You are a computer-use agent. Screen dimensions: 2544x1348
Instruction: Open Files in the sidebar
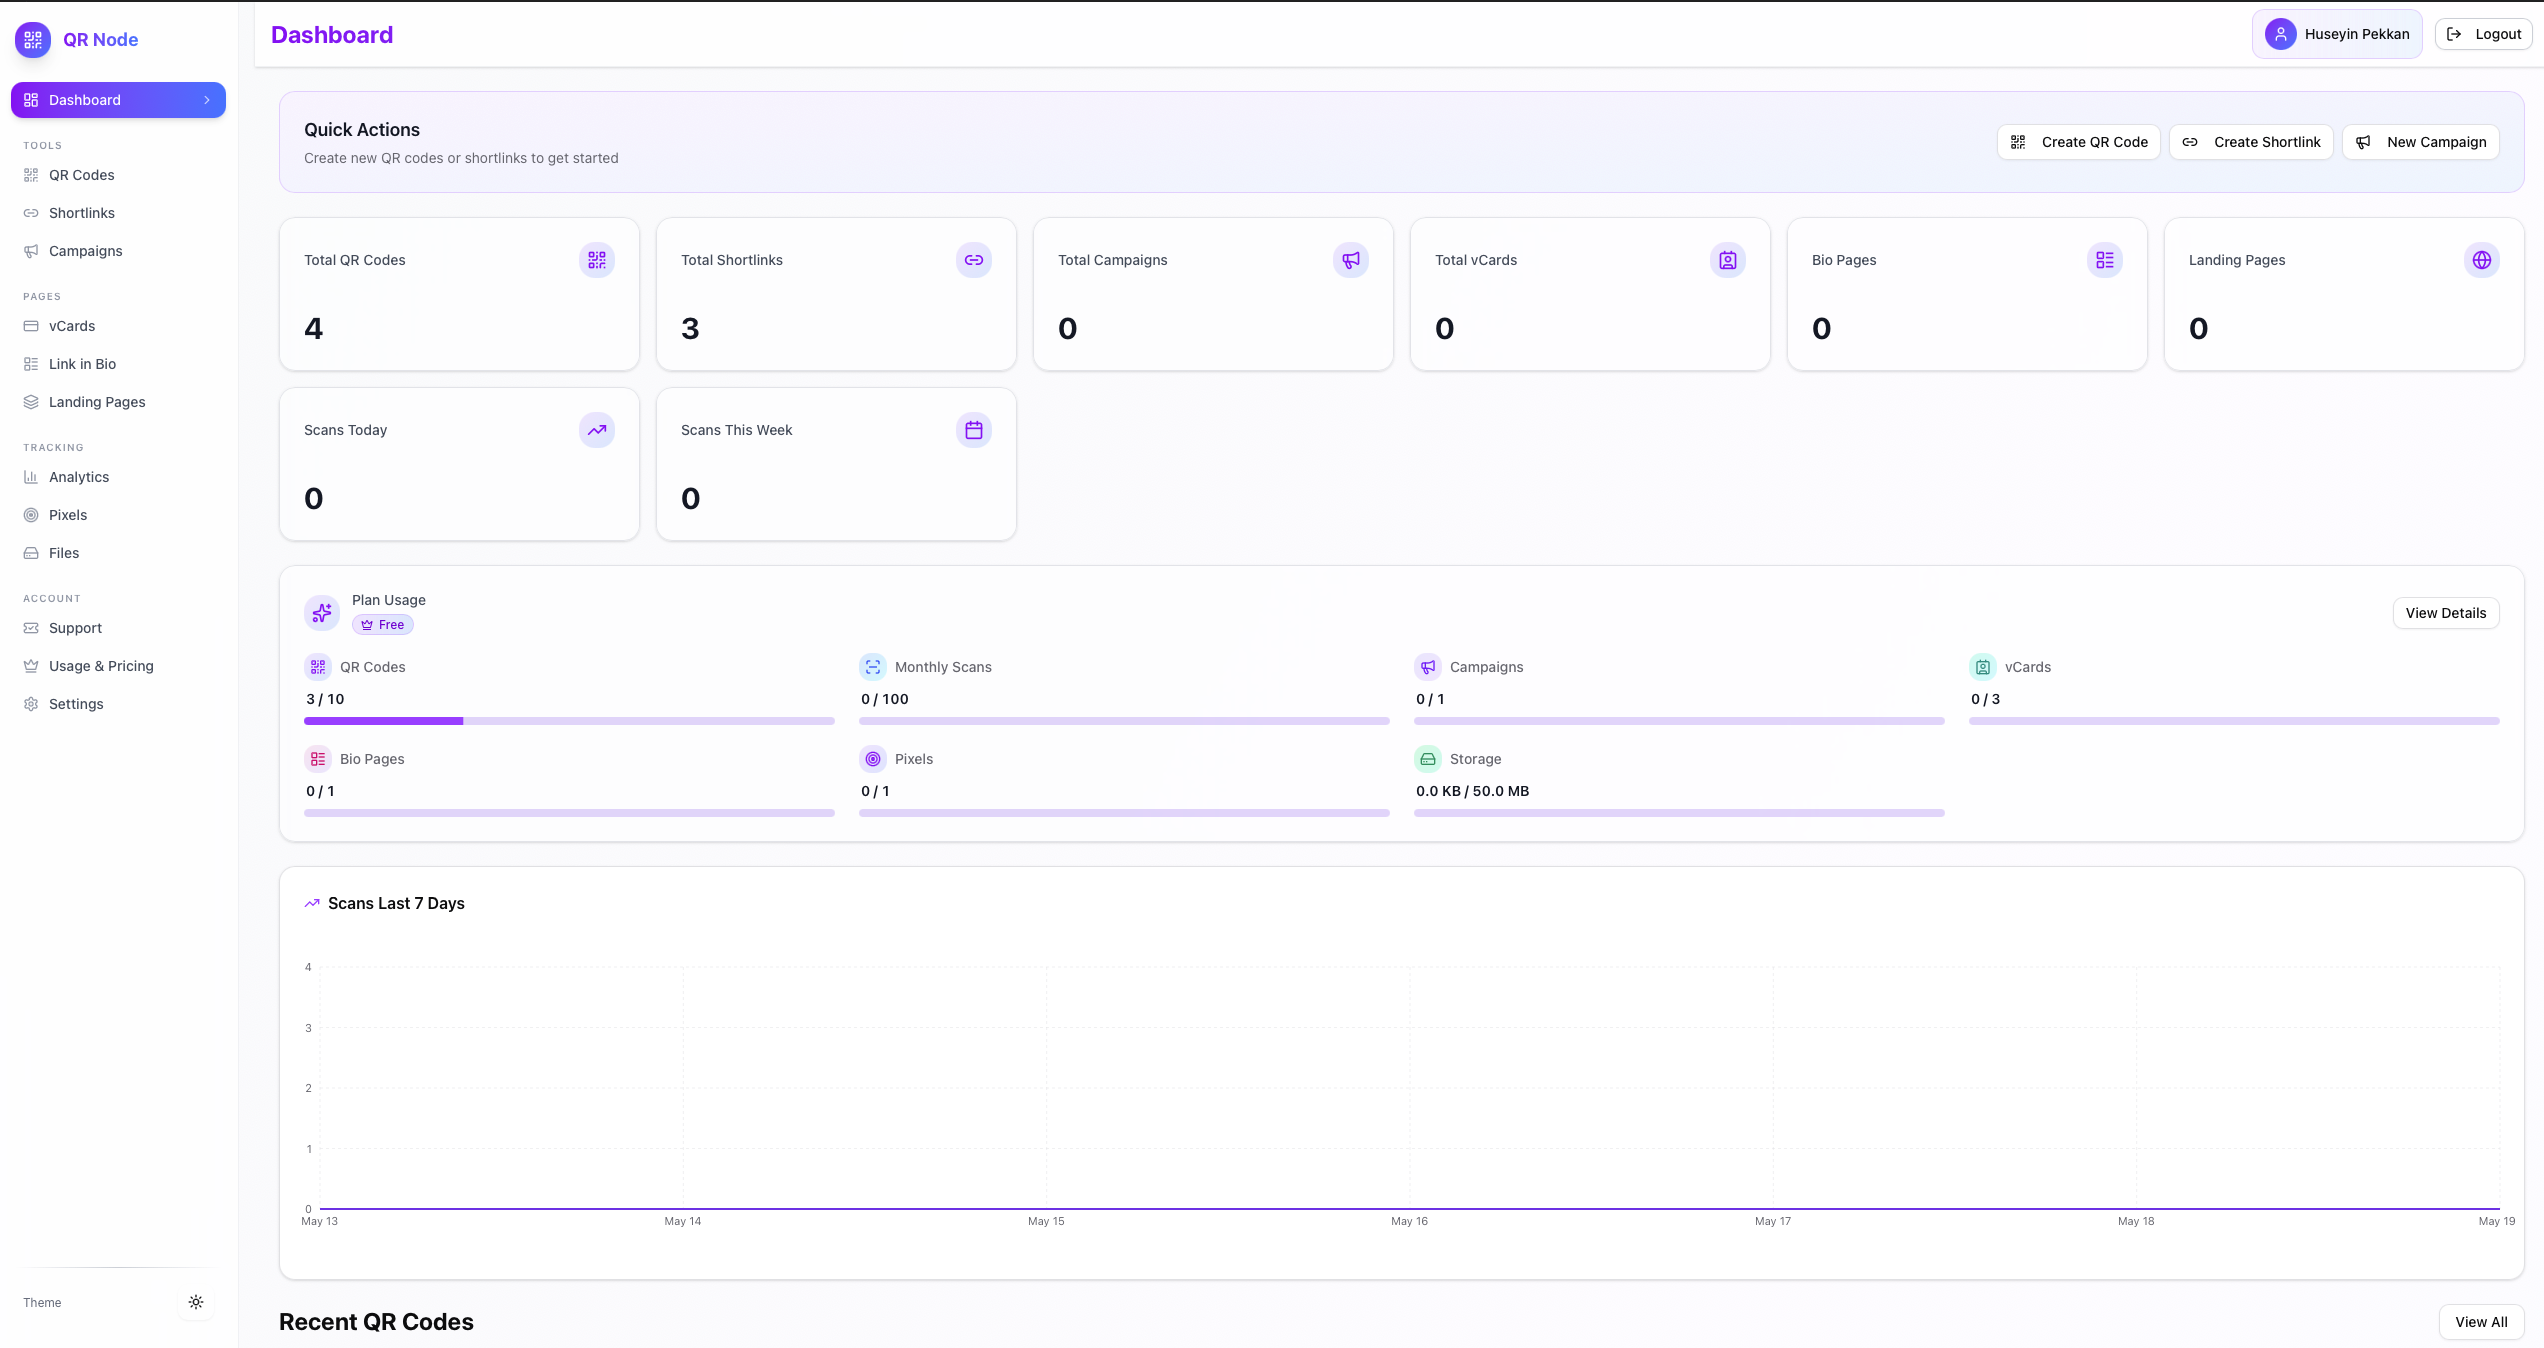pyautogui.click(x=118, y=553)
